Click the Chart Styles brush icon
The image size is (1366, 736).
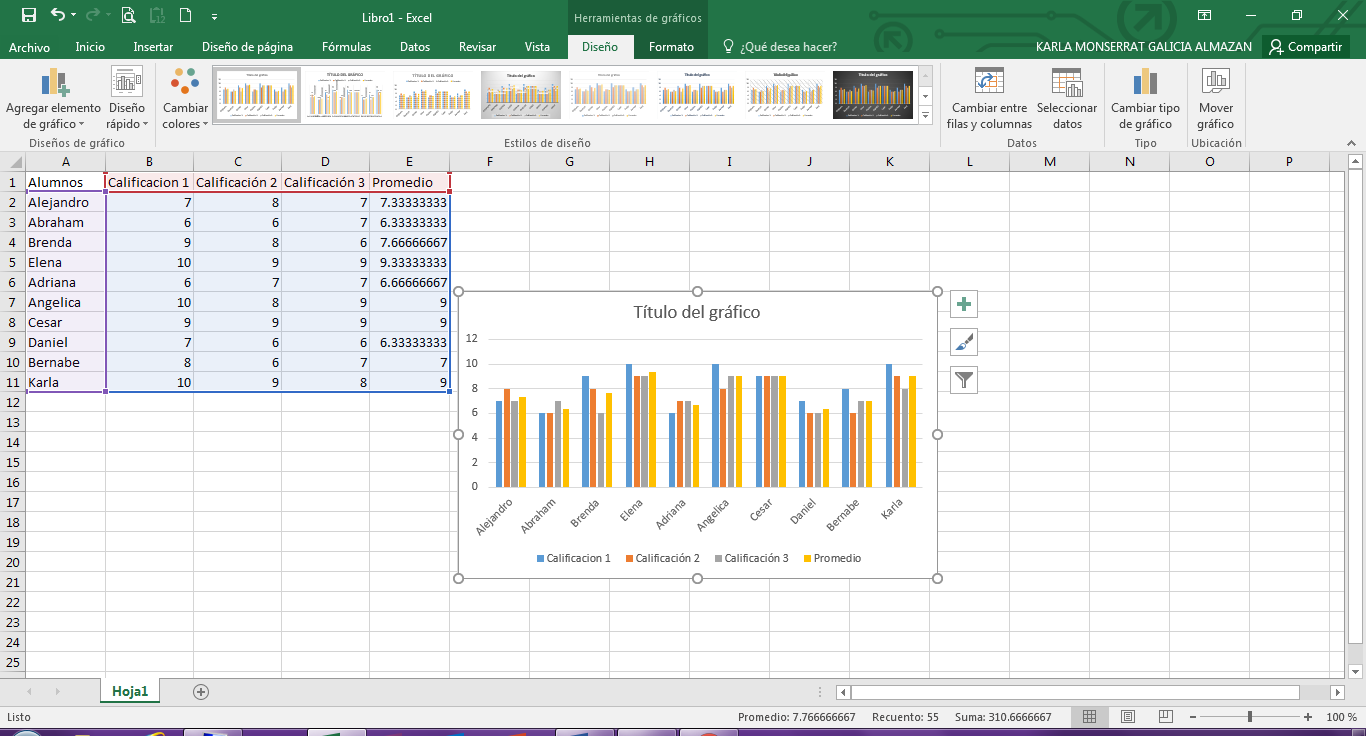coord(963,341)
